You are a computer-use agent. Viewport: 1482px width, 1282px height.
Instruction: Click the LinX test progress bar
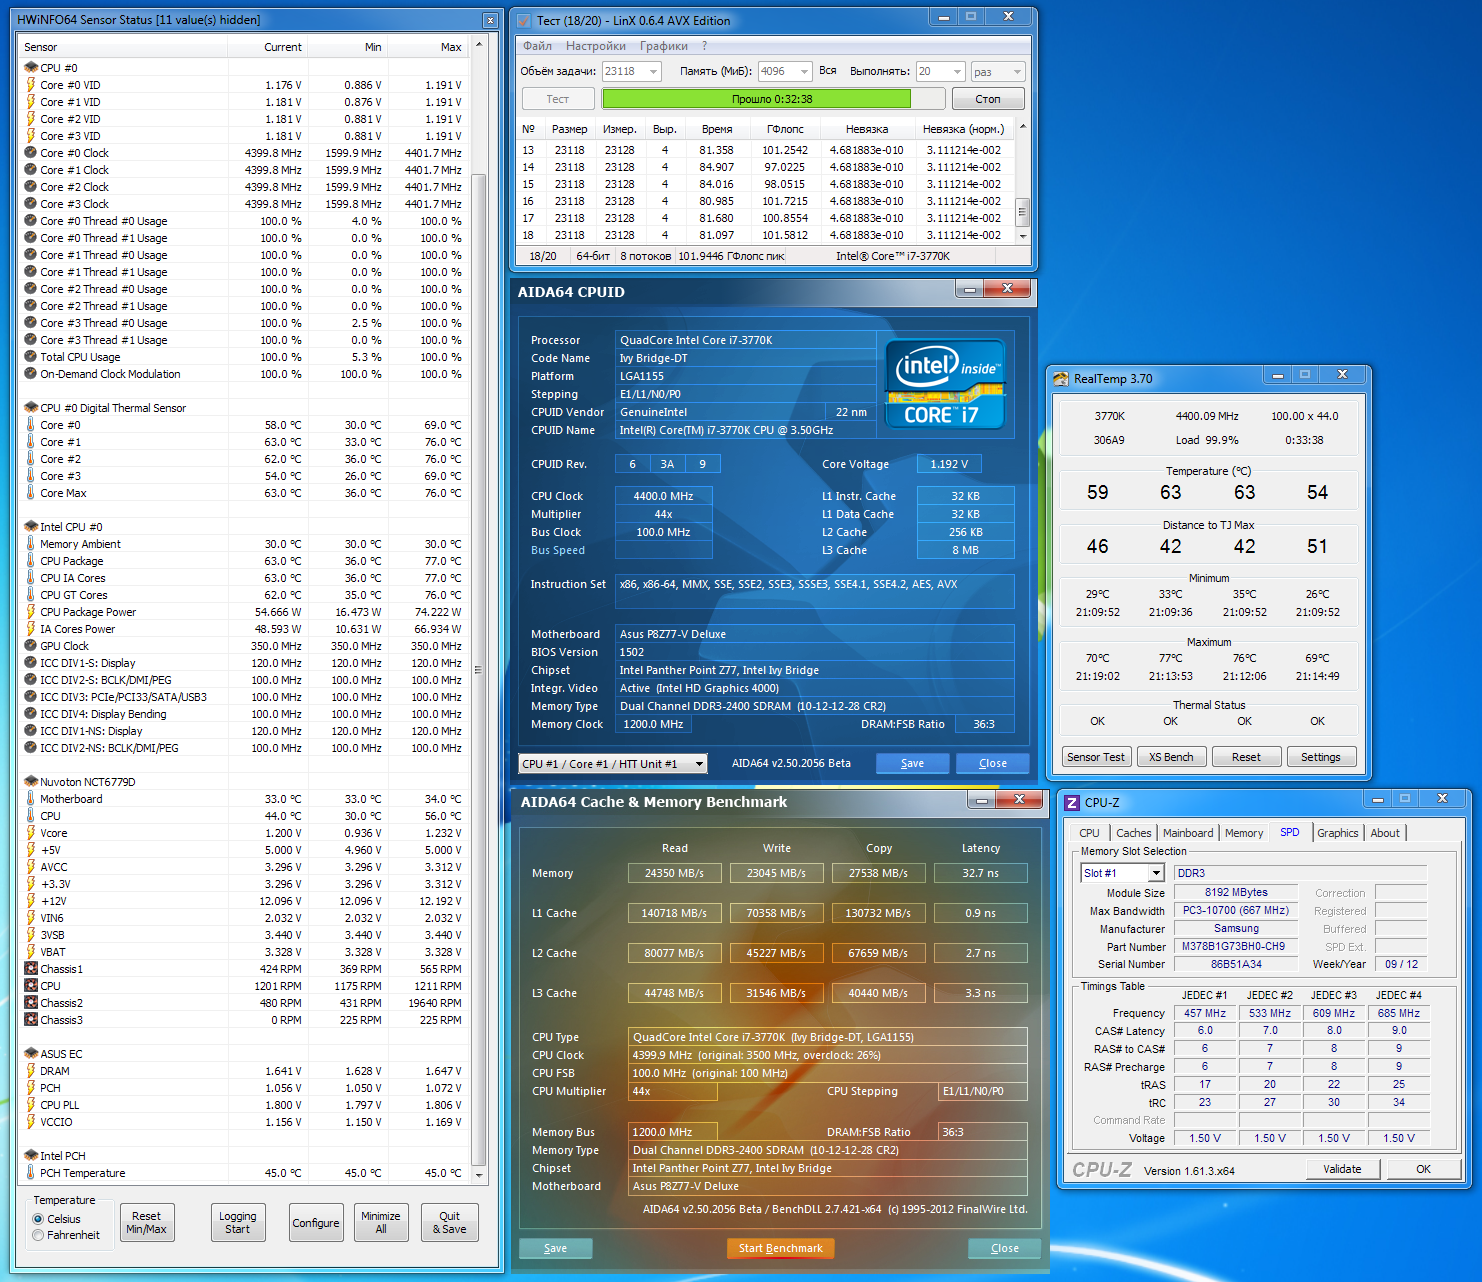[773, 99]
